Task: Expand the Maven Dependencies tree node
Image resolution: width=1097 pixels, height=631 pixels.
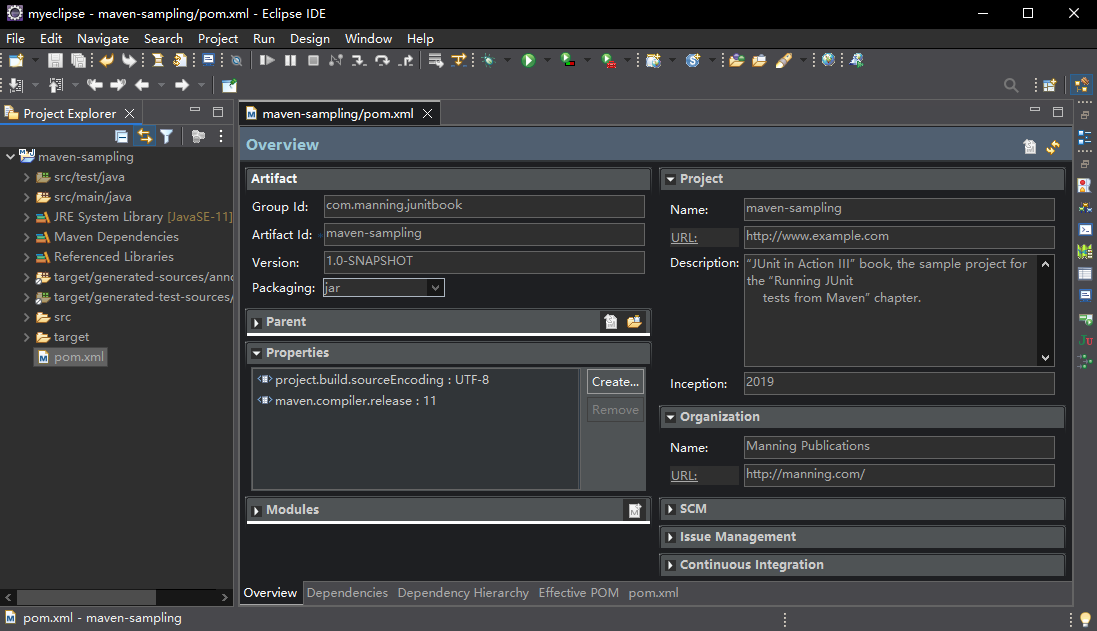Action: [27, 237]
